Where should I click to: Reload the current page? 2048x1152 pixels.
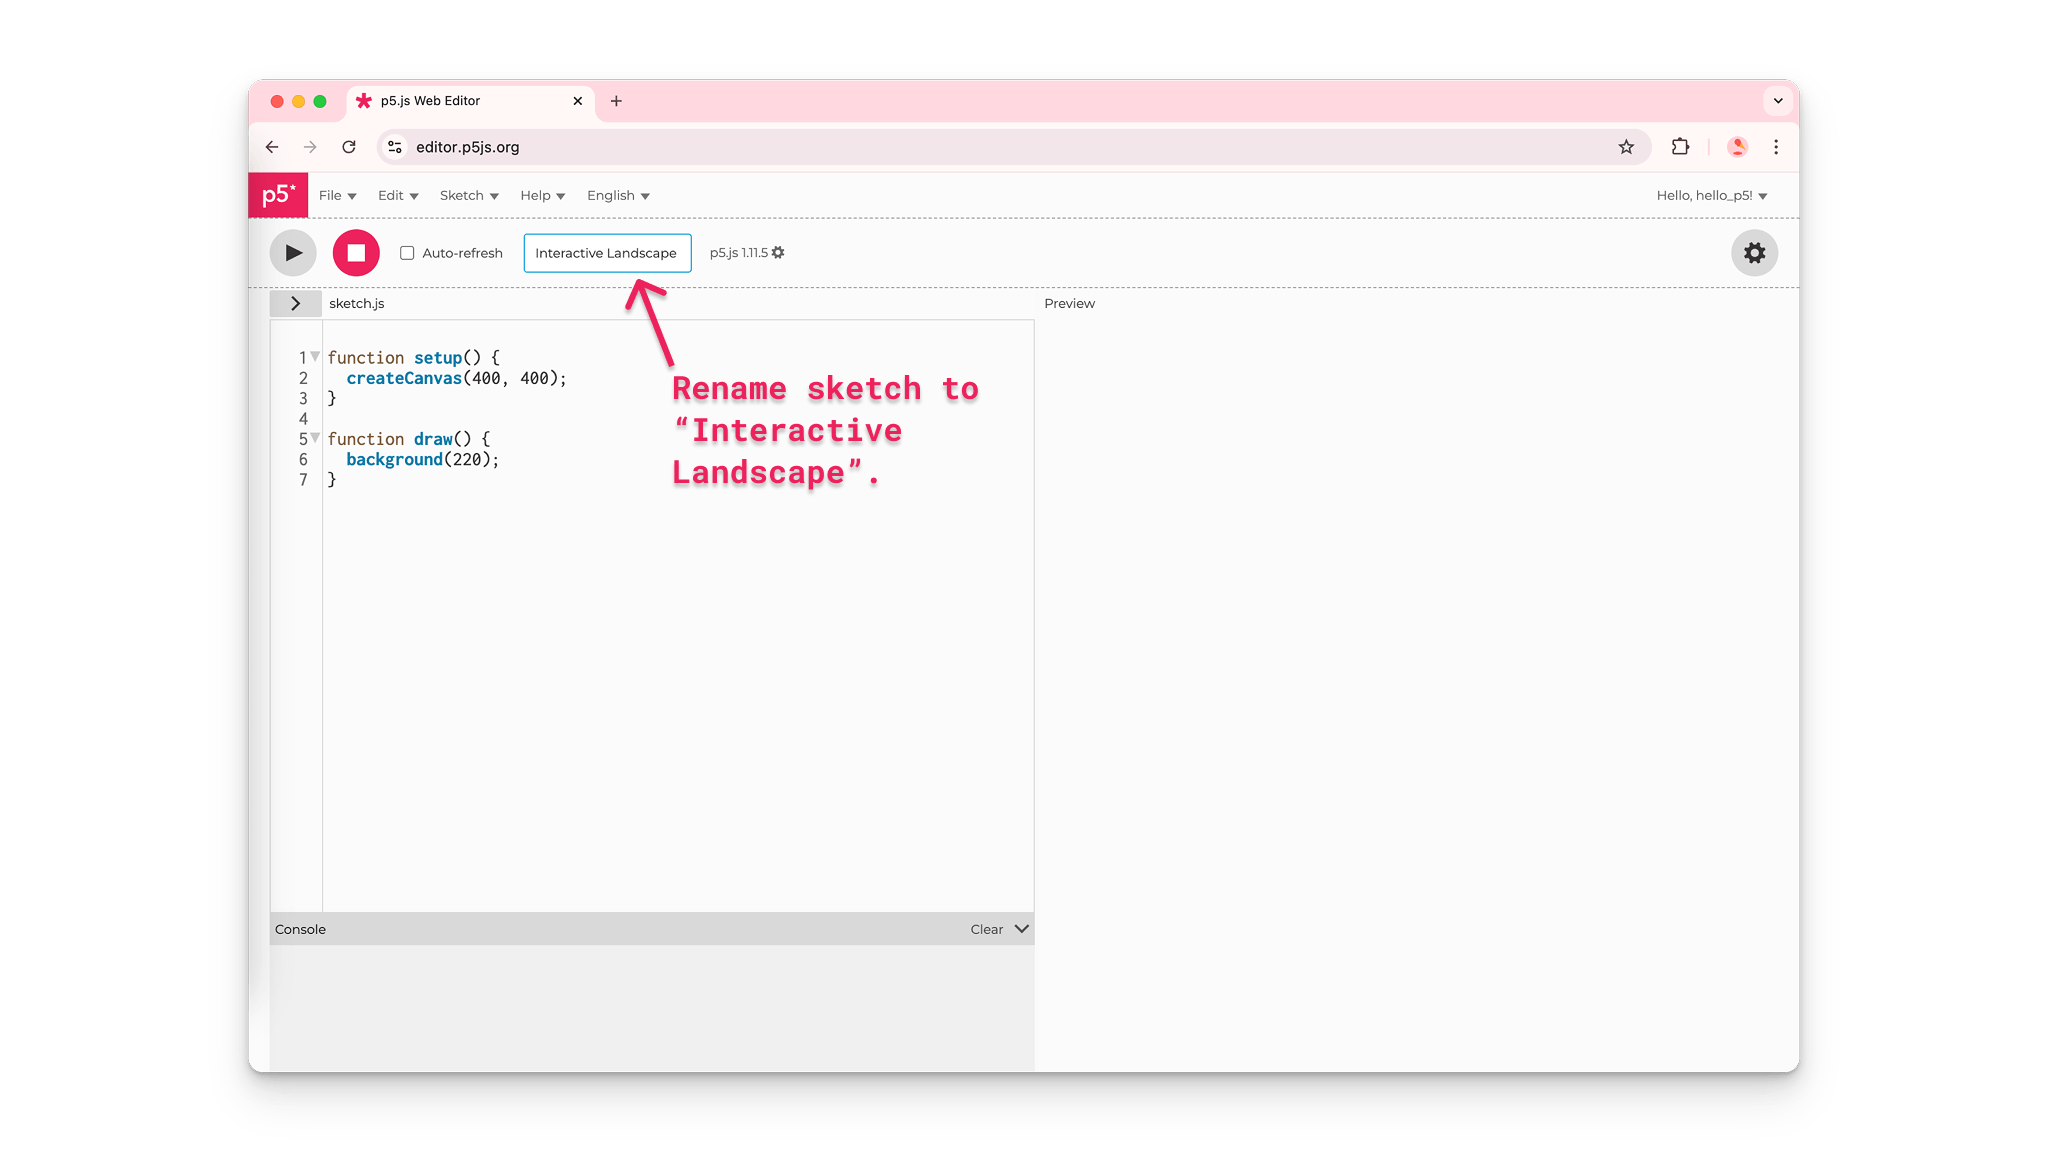(349, 146)
